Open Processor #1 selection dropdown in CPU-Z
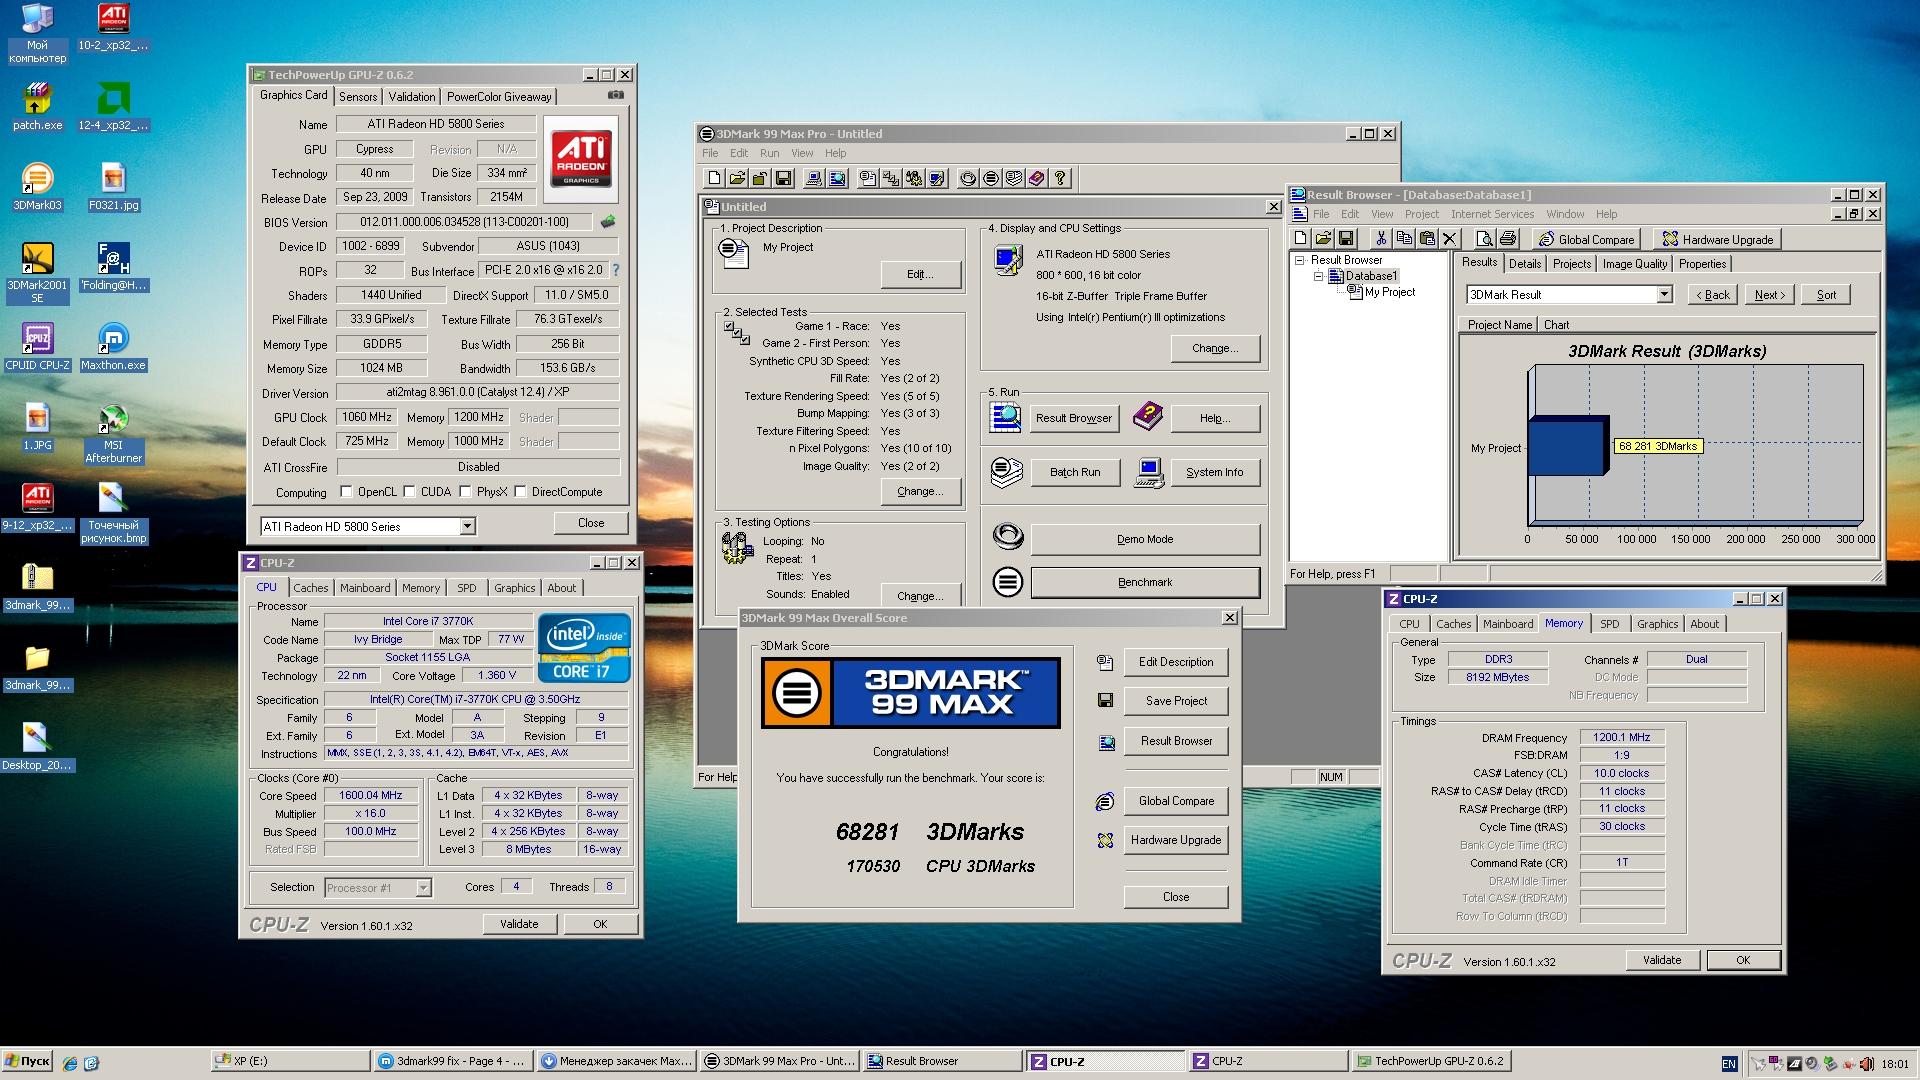 423,887
